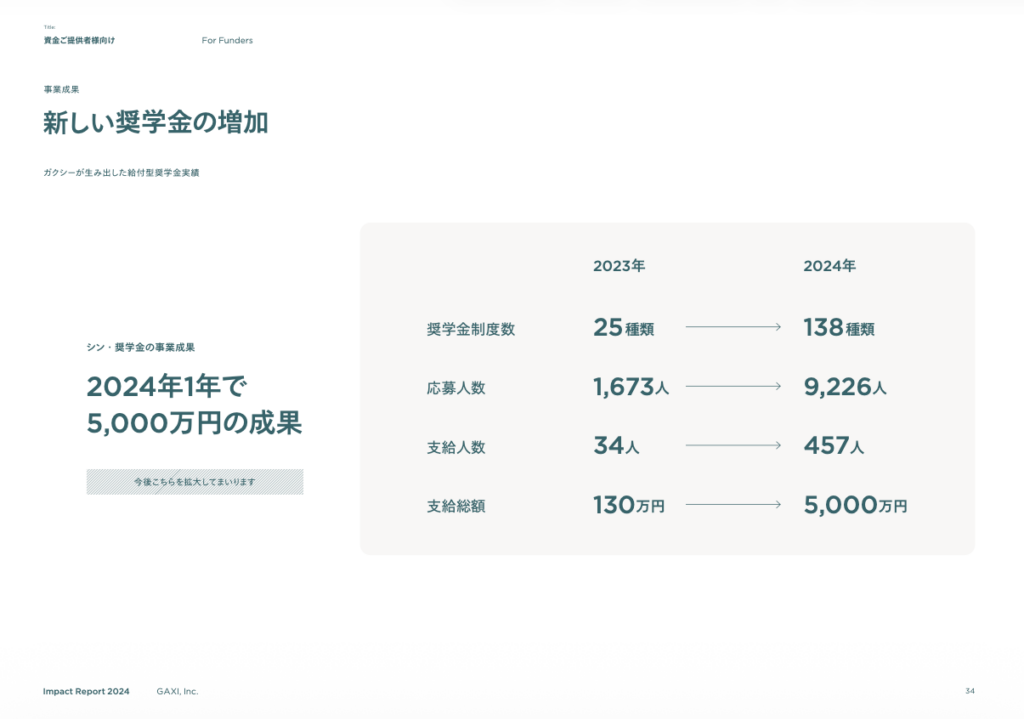Image resolution: width=1024 pixels, height=719 pixels.
Task: Click the 2024年 column header
Action: click(829, 266)
